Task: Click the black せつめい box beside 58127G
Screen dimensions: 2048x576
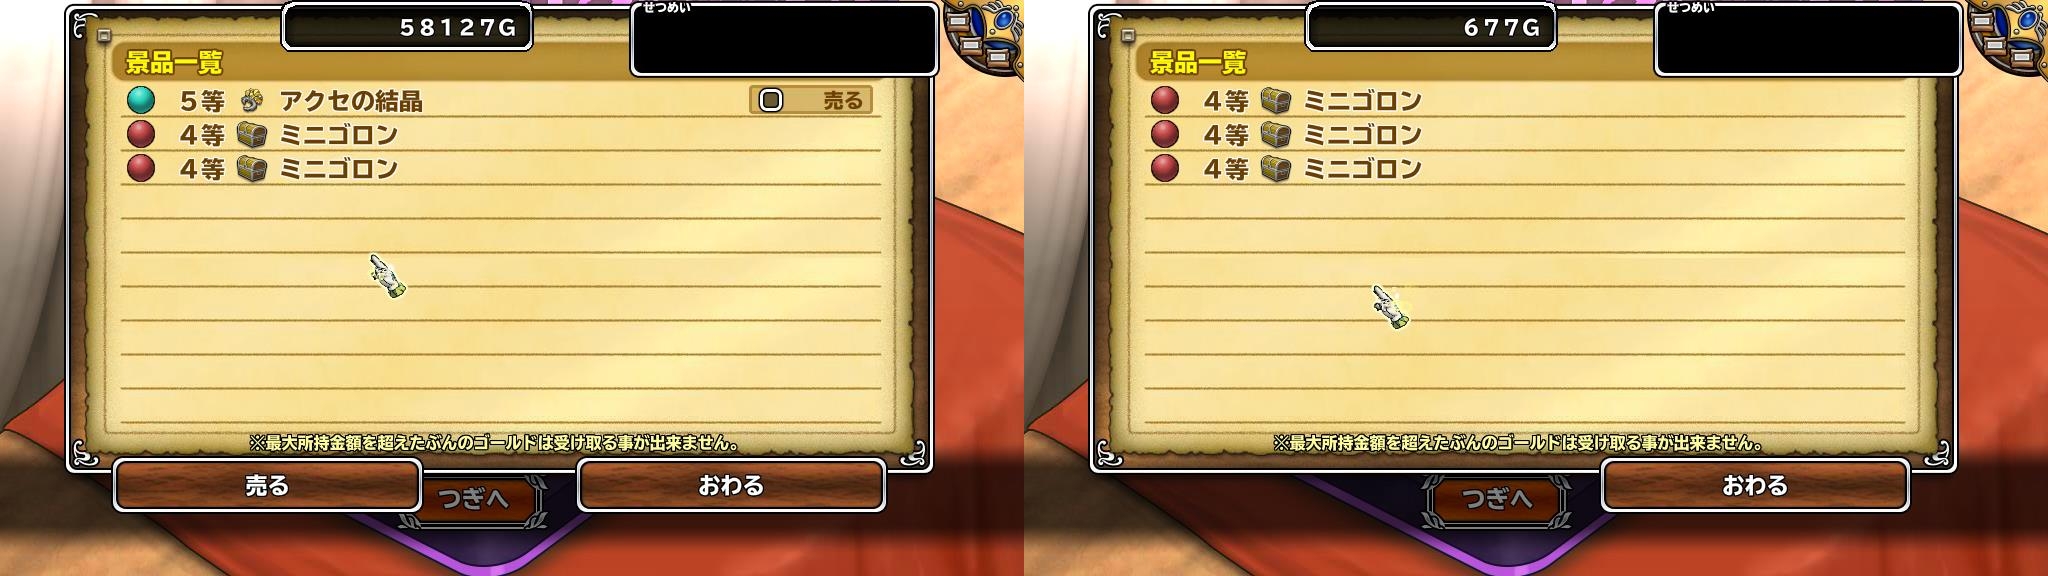Action: (784, 39)
